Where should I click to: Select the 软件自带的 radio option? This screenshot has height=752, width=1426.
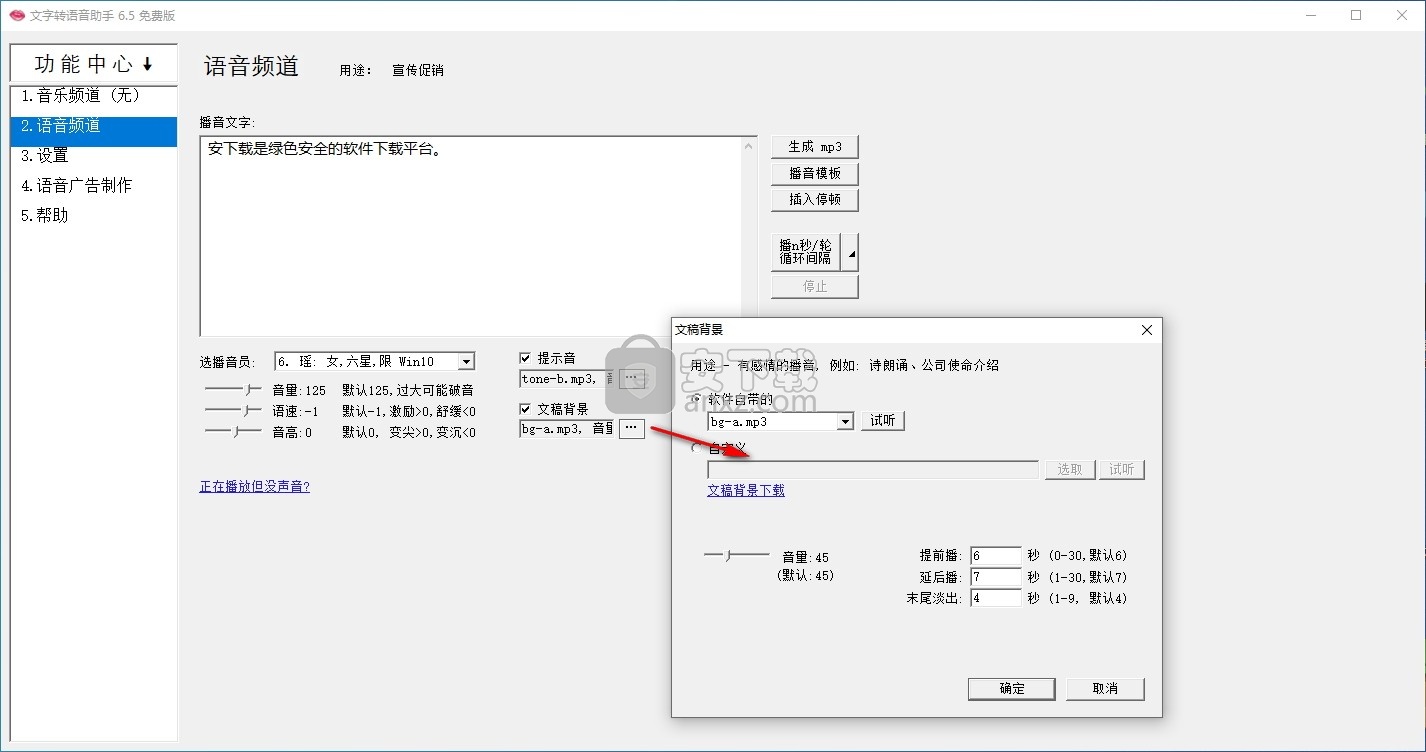coord(697,399)
